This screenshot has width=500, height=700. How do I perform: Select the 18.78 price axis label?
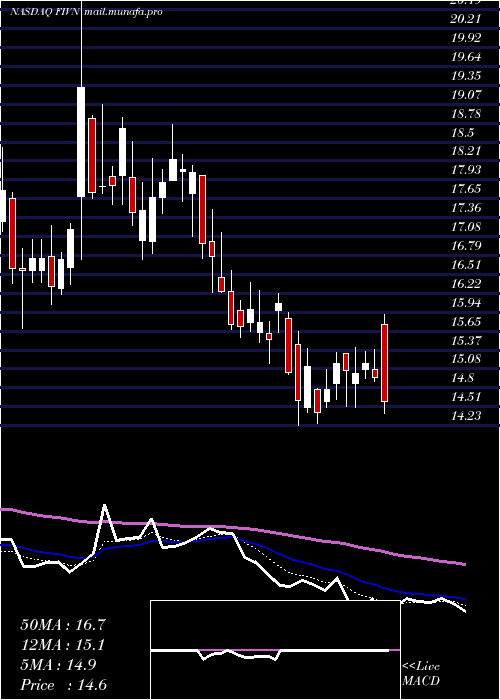[x=466, y=114]
